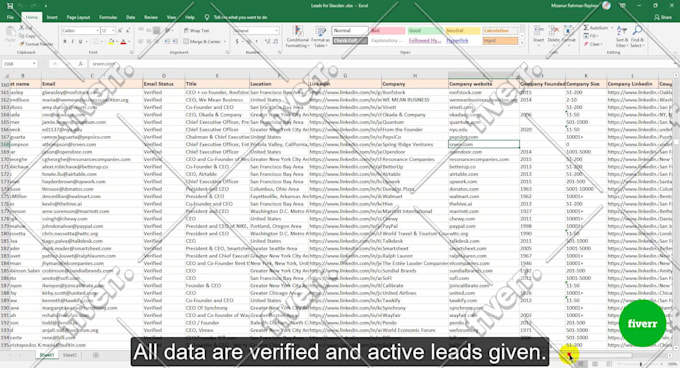
Task: Increase the font size
Action: (x=120, y=31)
